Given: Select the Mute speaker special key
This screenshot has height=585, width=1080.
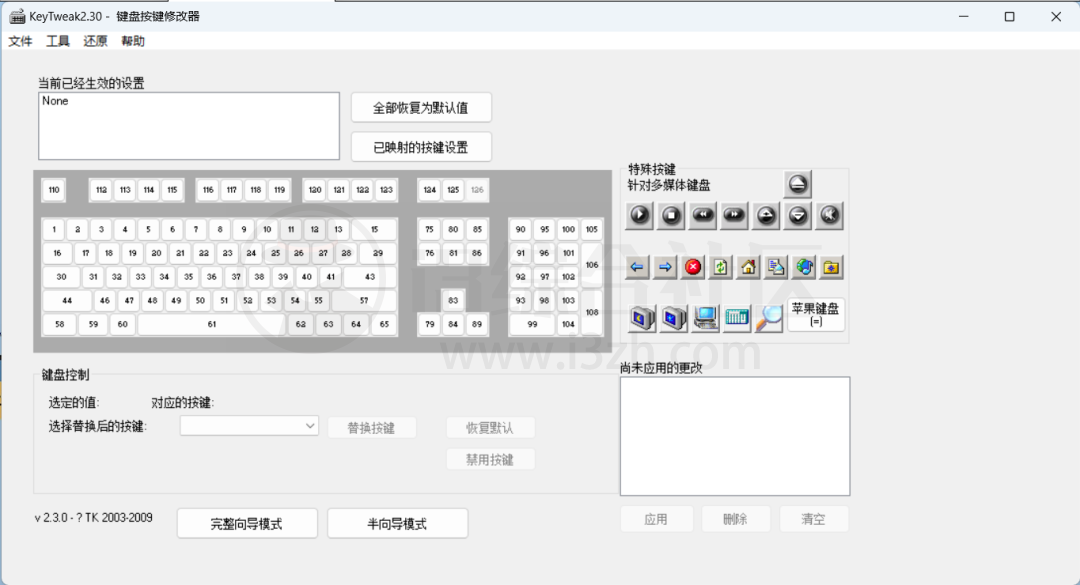Looking at the screenshot, I should point(829,215).
